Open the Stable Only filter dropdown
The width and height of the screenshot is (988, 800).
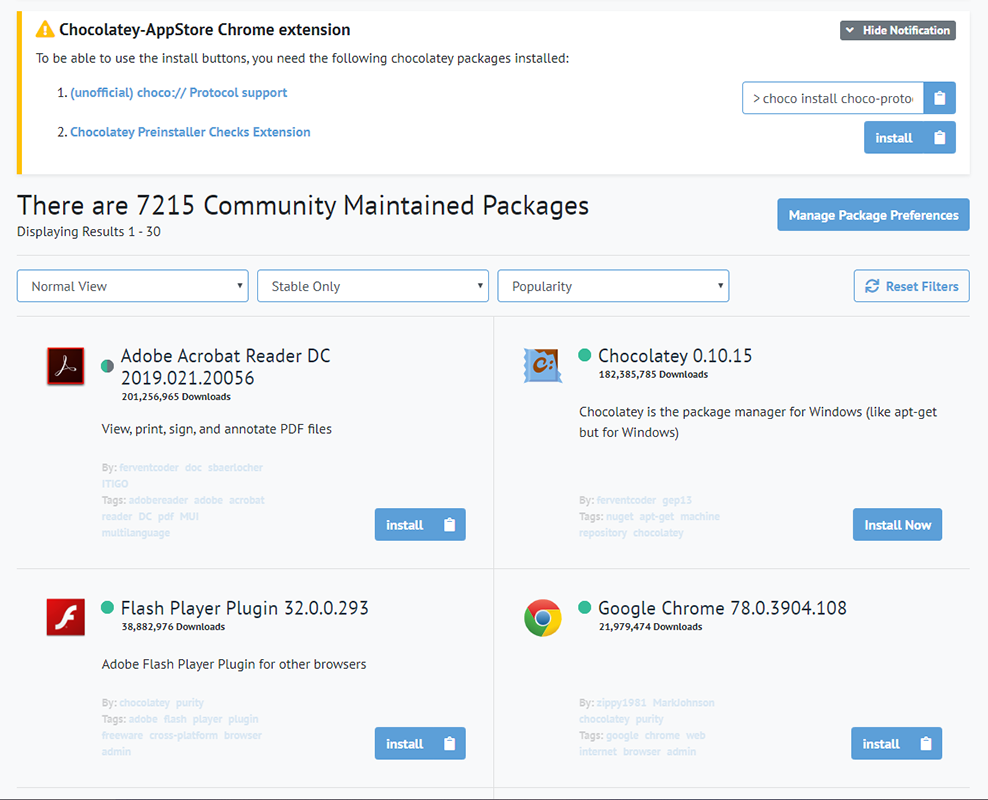372,285
